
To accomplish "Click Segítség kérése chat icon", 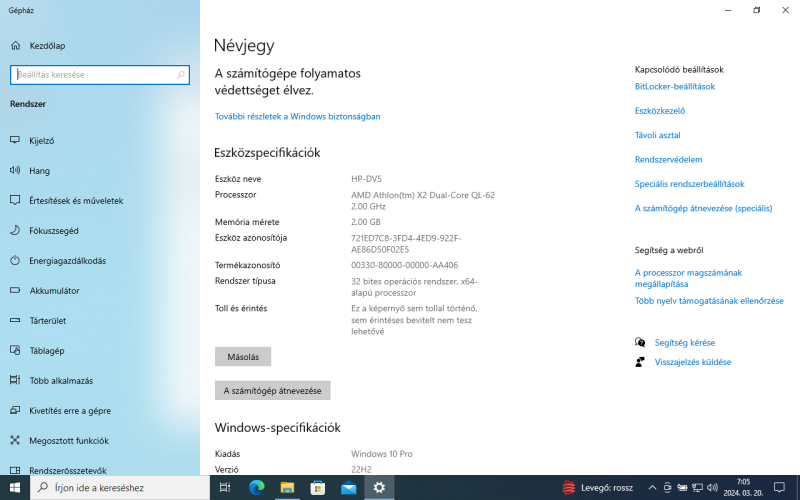I will pyautogui.click(x=640, y=342).
